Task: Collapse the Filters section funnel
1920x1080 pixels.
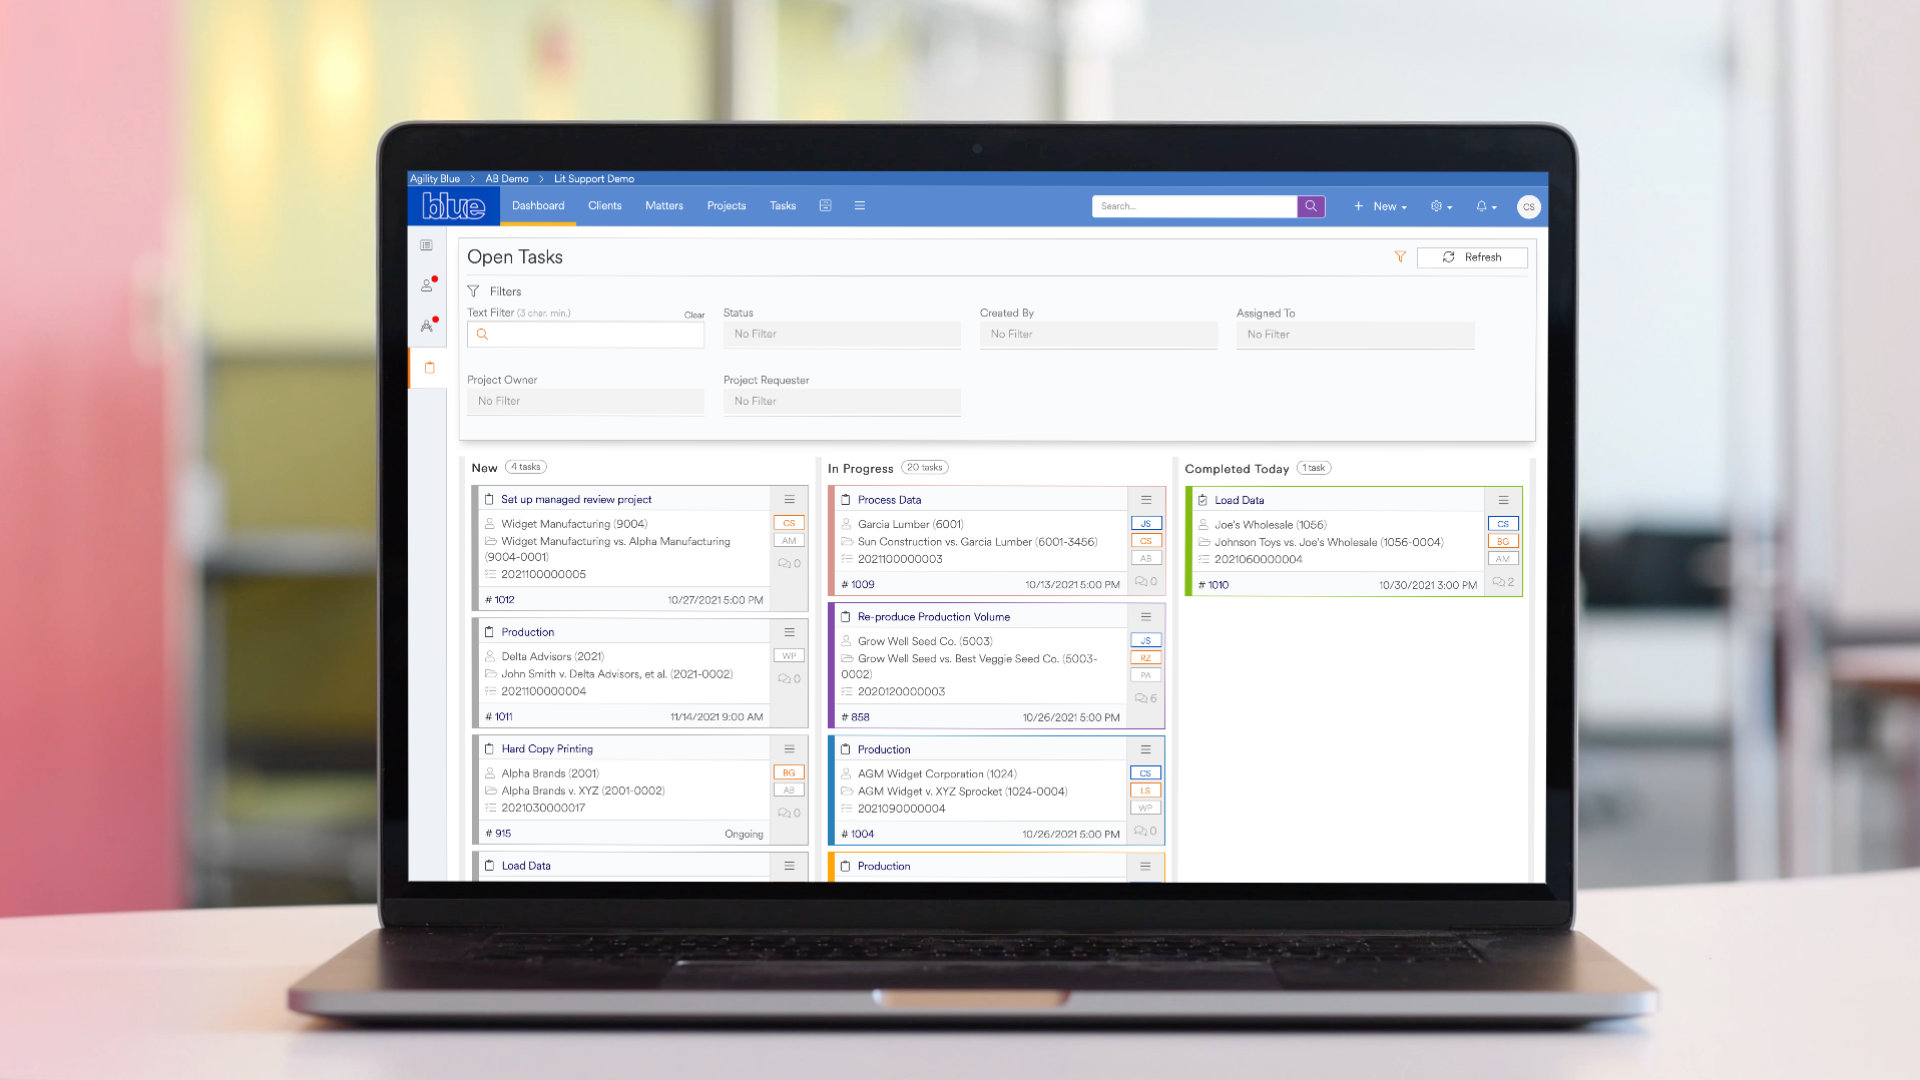Action: pyautogui.click(x=473, y=291)
